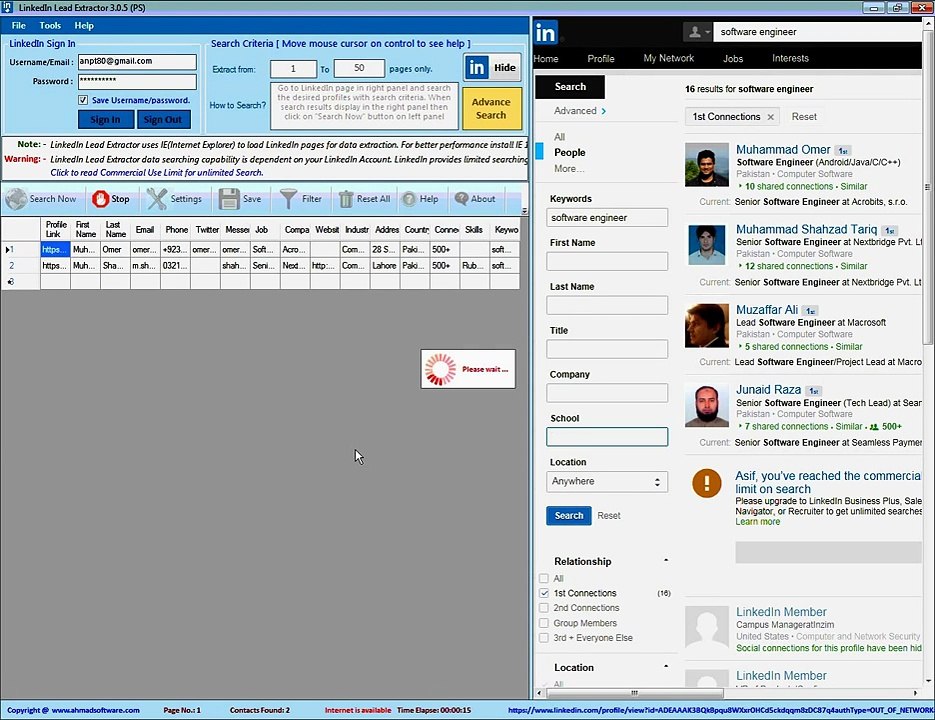Open the Location Anywhere dropdown

pos(607,481)
